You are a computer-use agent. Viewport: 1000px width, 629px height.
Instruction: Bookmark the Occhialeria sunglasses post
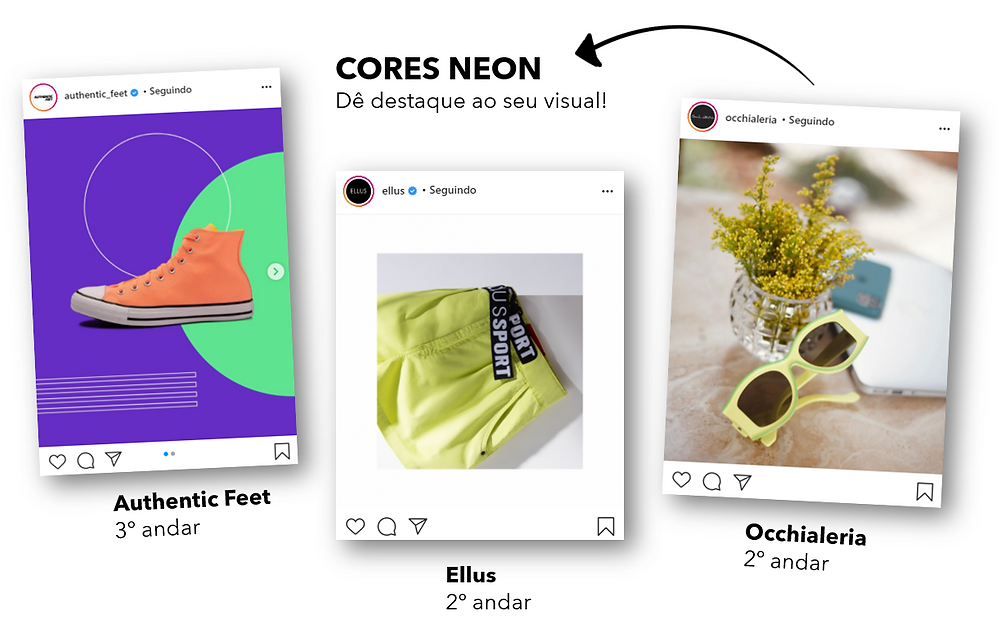tap(925, 491)
